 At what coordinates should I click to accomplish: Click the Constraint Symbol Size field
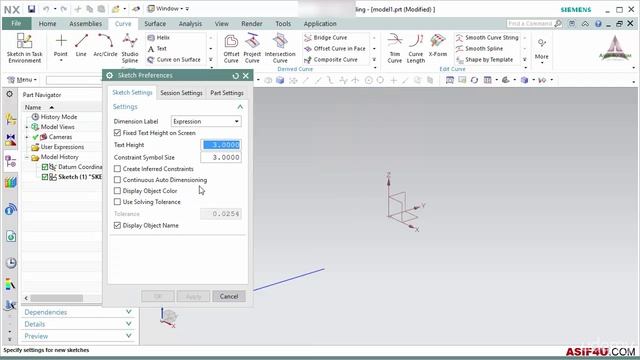tap(221, 158)
